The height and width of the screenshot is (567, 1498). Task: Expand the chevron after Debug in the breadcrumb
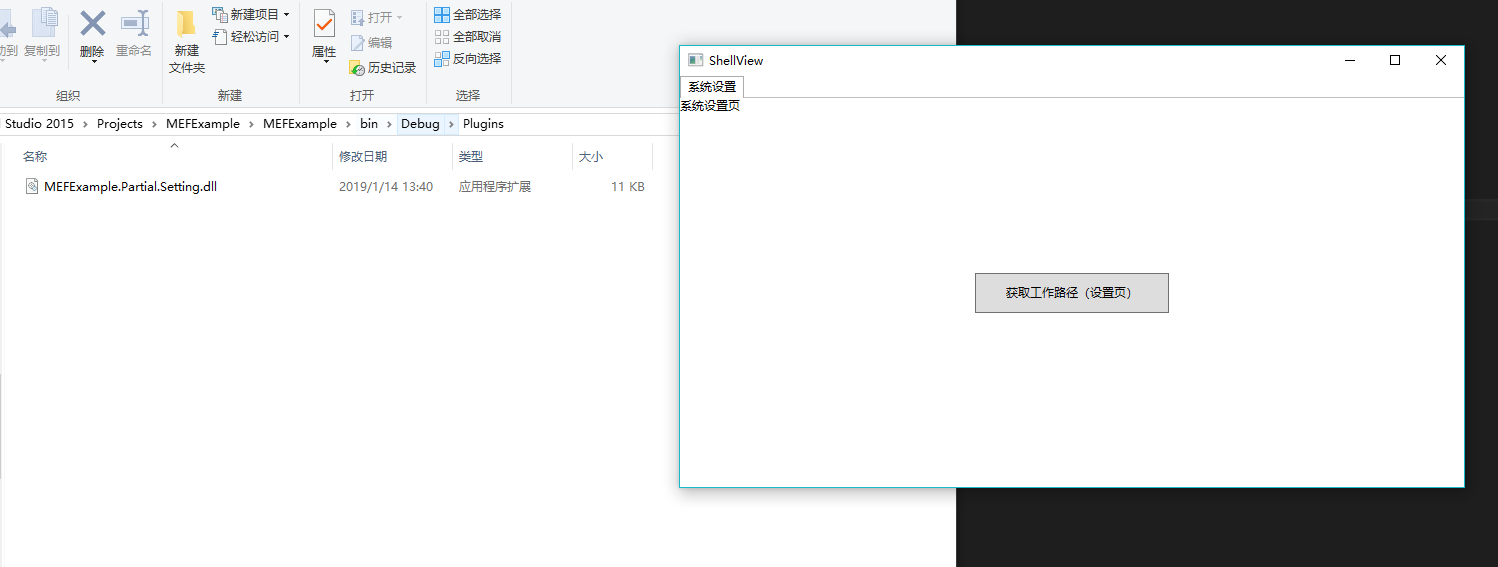tap(451, 124)
